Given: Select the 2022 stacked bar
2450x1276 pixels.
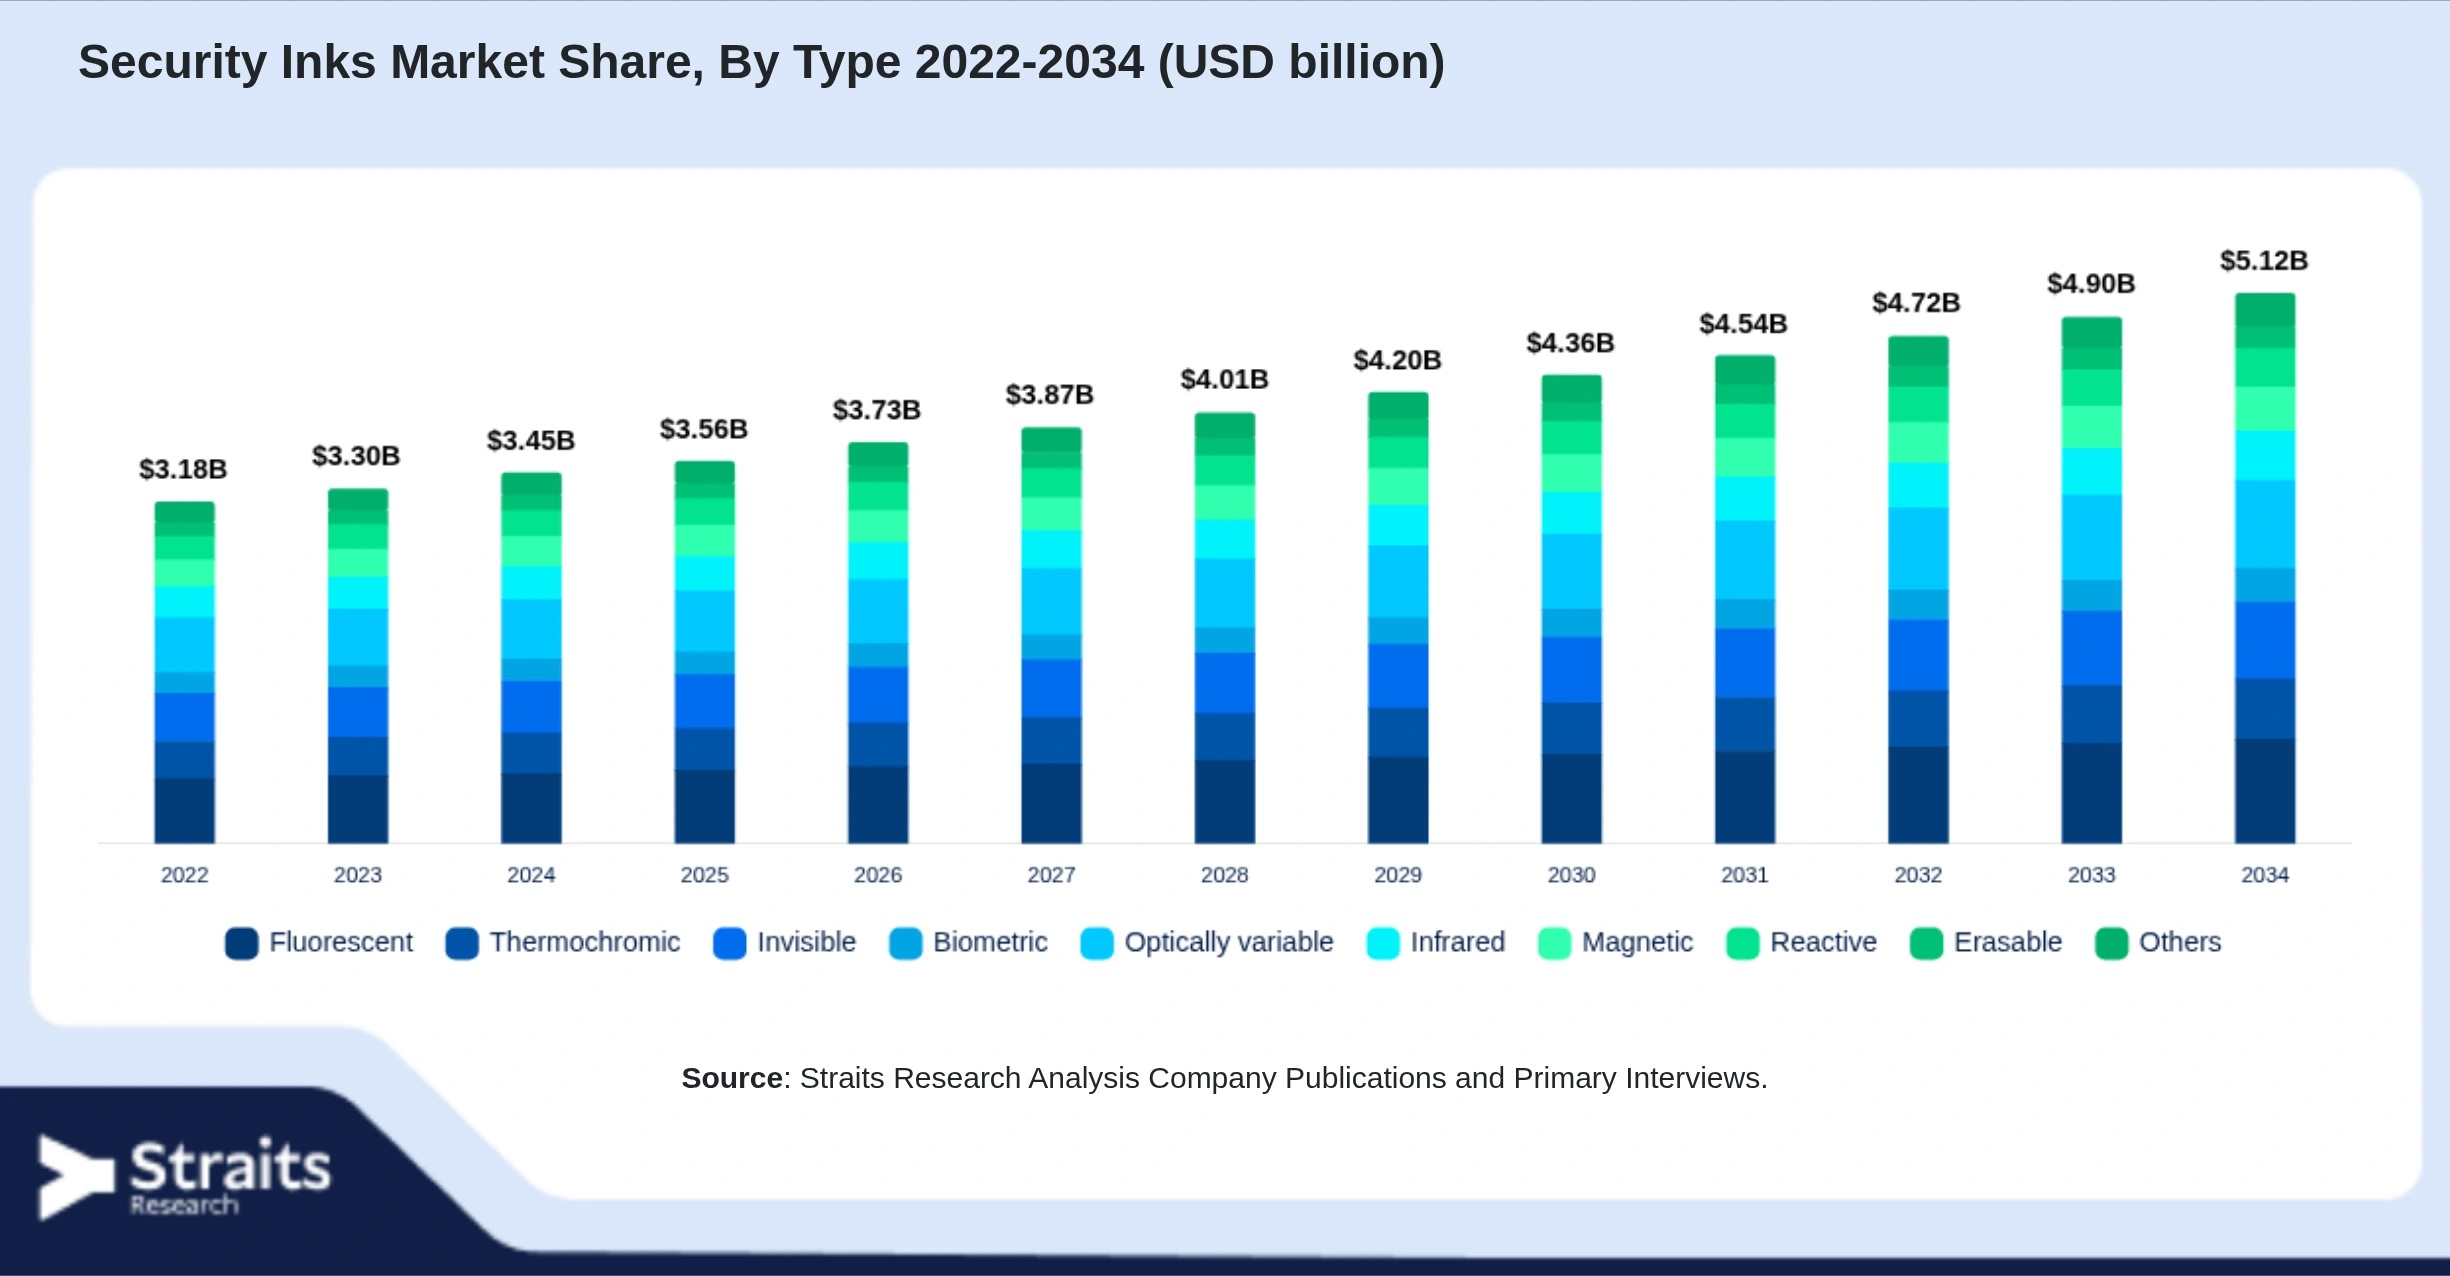Looking at the screenshot, I should [x=185, y=673].
